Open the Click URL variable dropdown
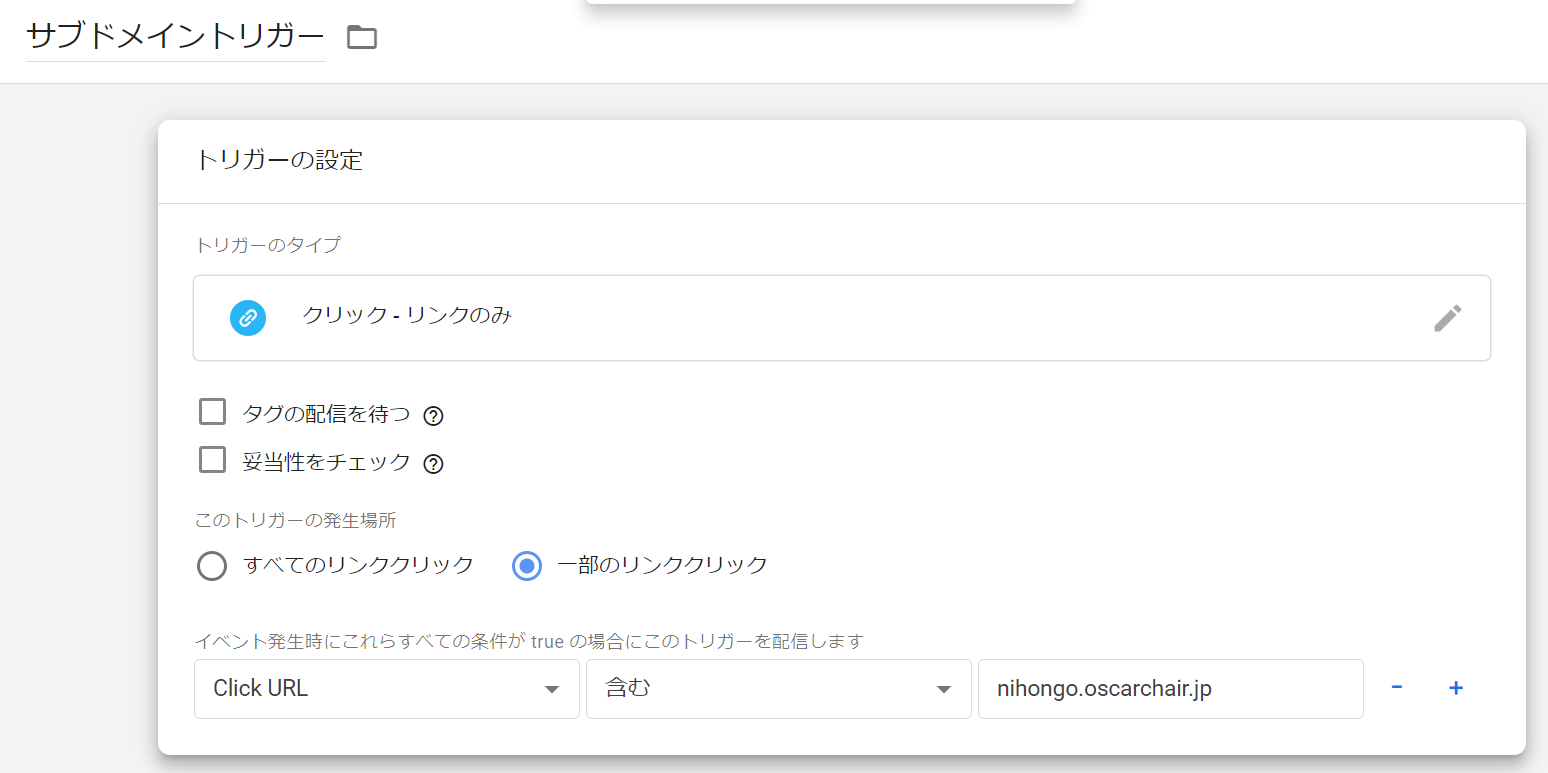This screenshot has height=773, width=1548. [x=386, y=689]
